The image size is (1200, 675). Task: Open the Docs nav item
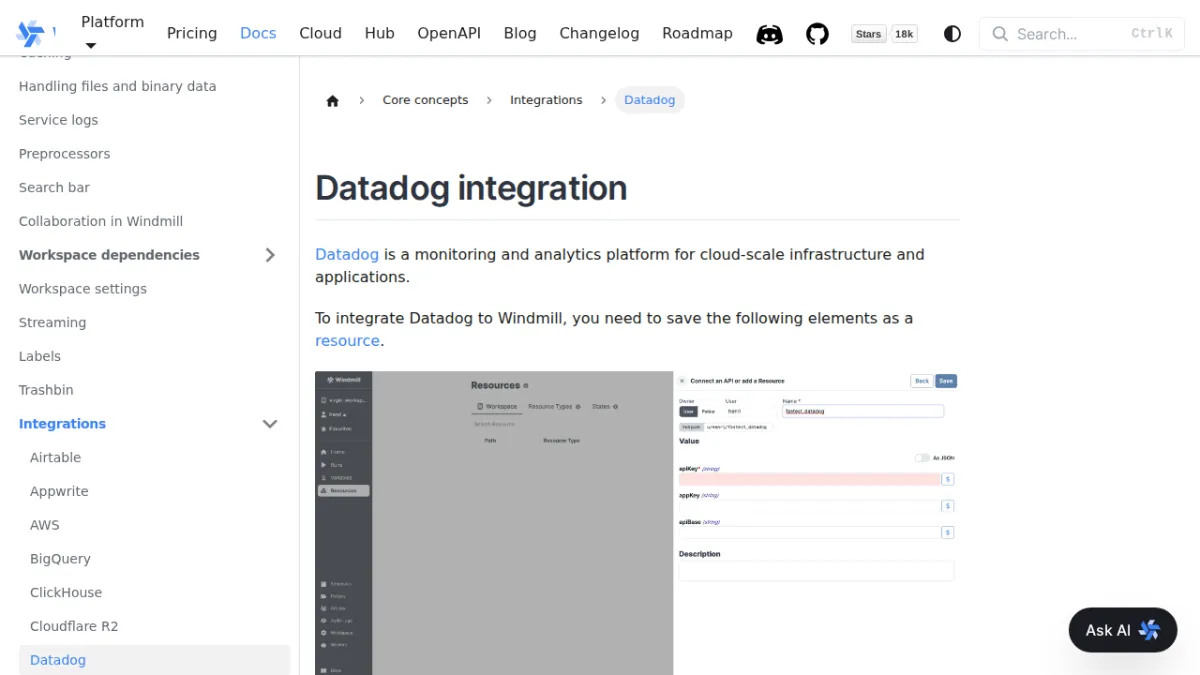pyautogui.click(x=258, y=33)
